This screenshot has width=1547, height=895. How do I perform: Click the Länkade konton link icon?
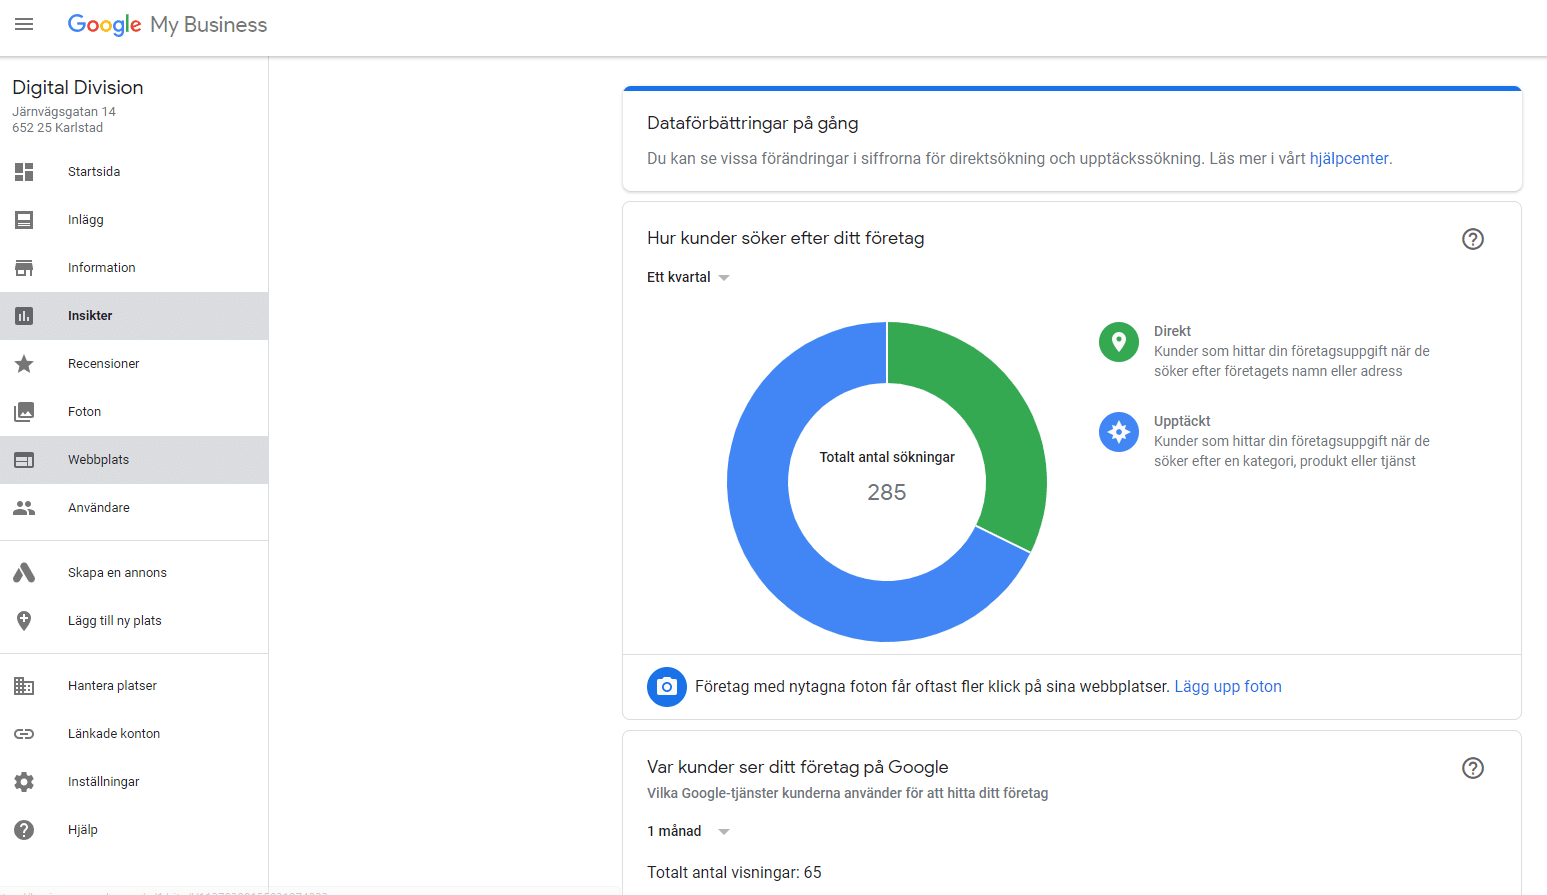[x=24, y=734]
